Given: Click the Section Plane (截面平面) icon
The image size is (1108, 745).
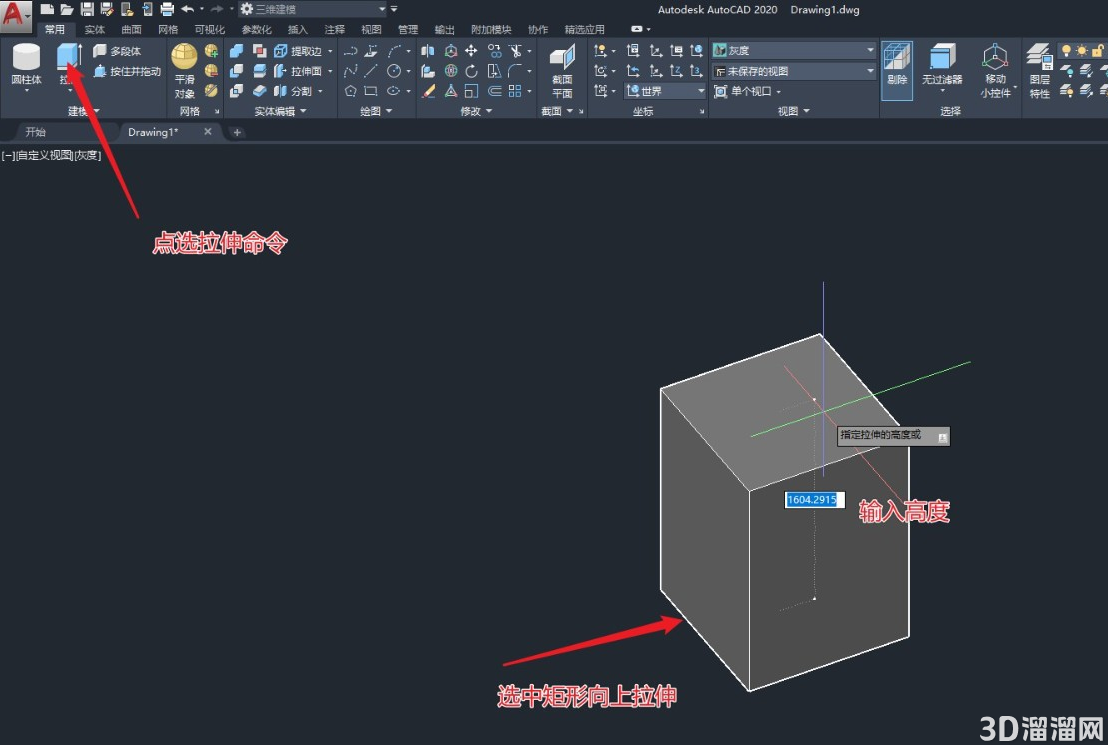Looking at the screenshot, I should click(x=562, y=71).
